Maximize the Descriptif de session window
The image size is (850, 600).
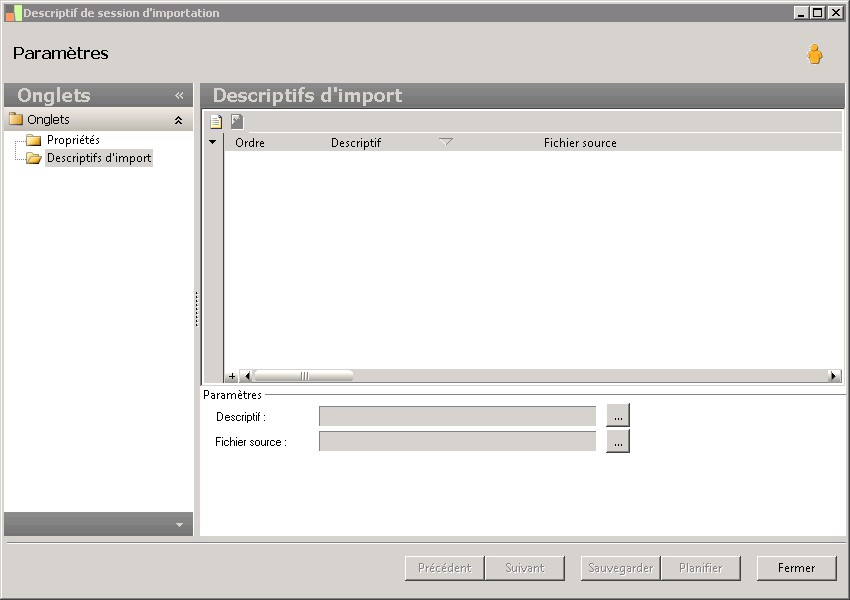click(817, 12)
